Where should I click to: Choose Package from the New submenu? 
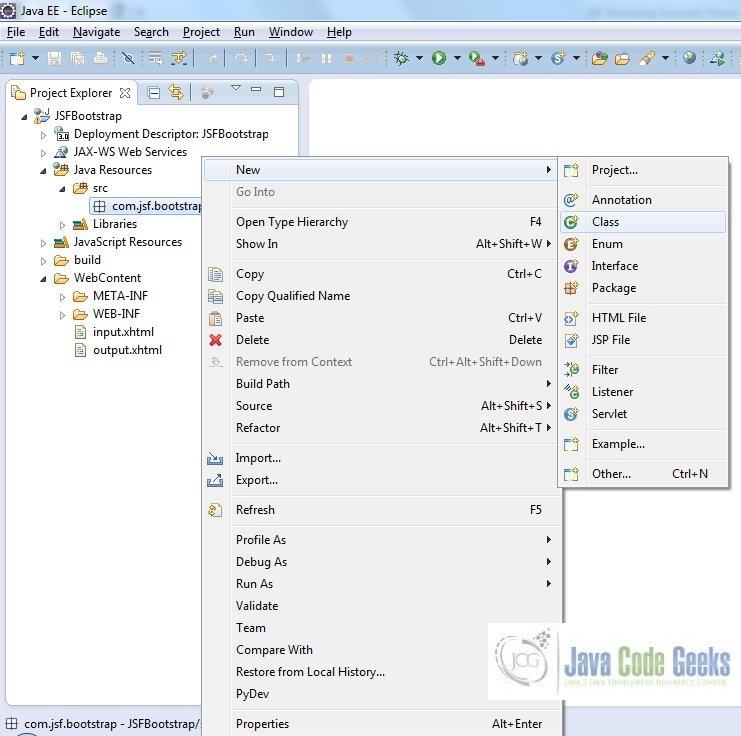click(x=643, y=288)
